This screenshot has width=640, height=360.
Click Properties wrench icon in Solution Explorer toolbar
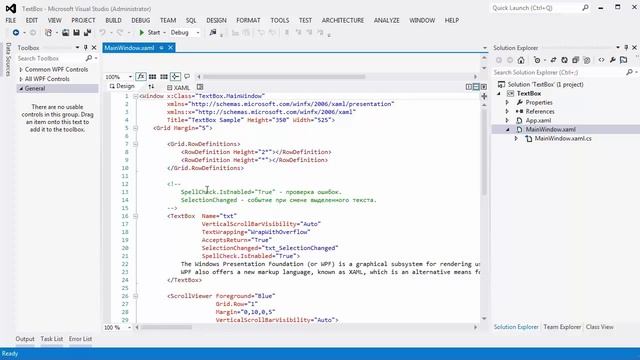613,60
